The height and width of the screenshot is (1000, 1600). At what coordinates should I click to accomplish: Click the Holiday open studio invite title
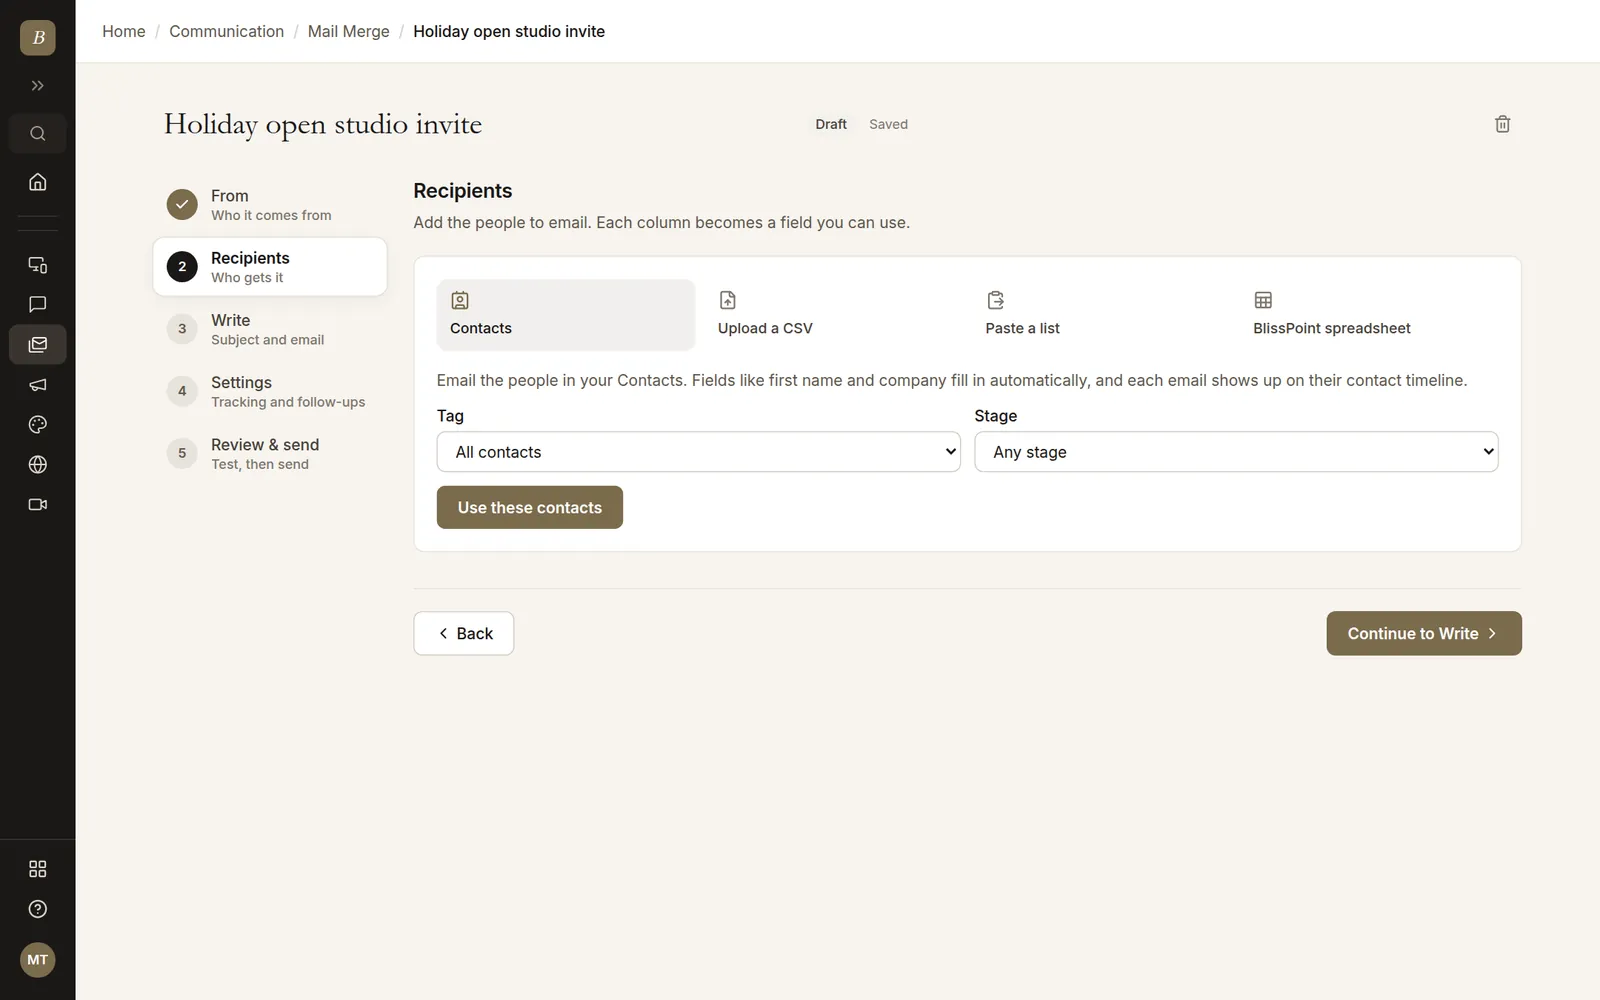[323, 124]
